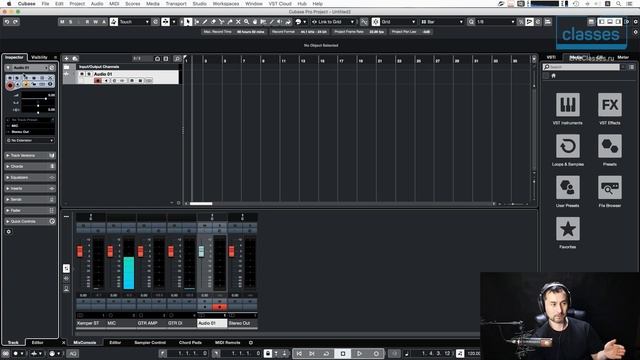Toggle the AQ auto quantize button
The width and height of the screenshot is (640, 360).
73,353
